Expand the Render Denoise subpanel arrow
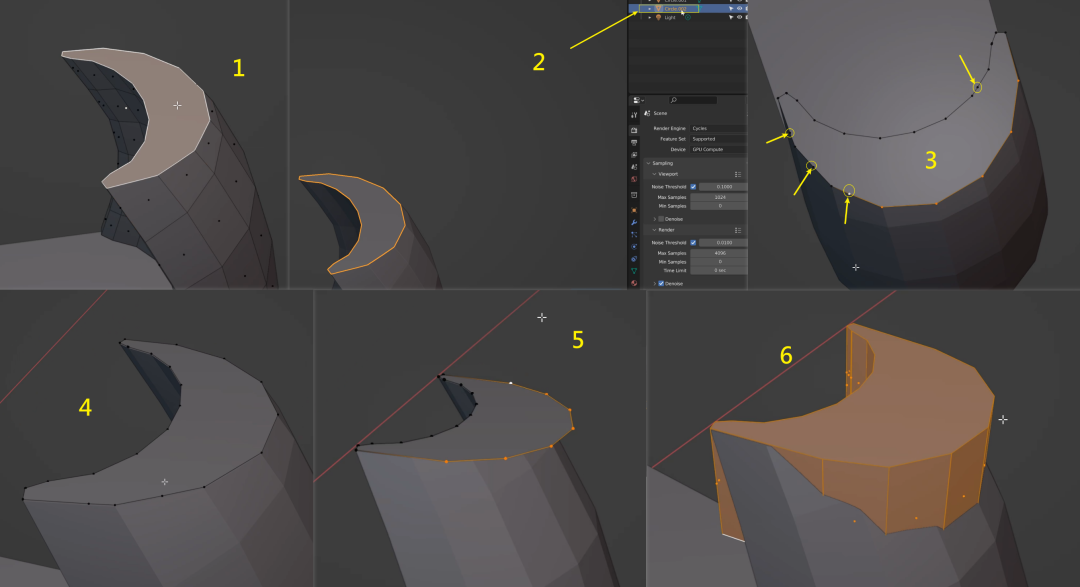This screenshot has height=587, width=1080. [654, 283]
